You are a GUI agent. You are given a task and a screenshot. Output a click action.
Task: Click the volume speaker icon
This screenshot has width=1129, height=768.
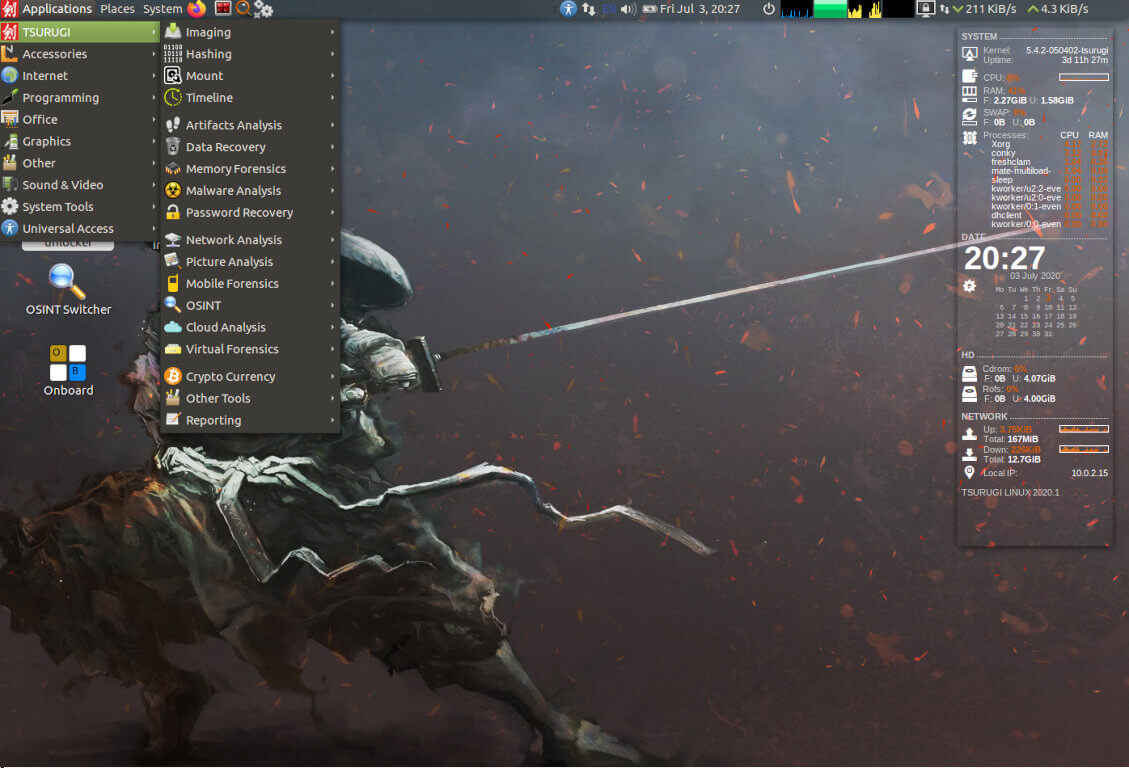[x=628, y=9]
